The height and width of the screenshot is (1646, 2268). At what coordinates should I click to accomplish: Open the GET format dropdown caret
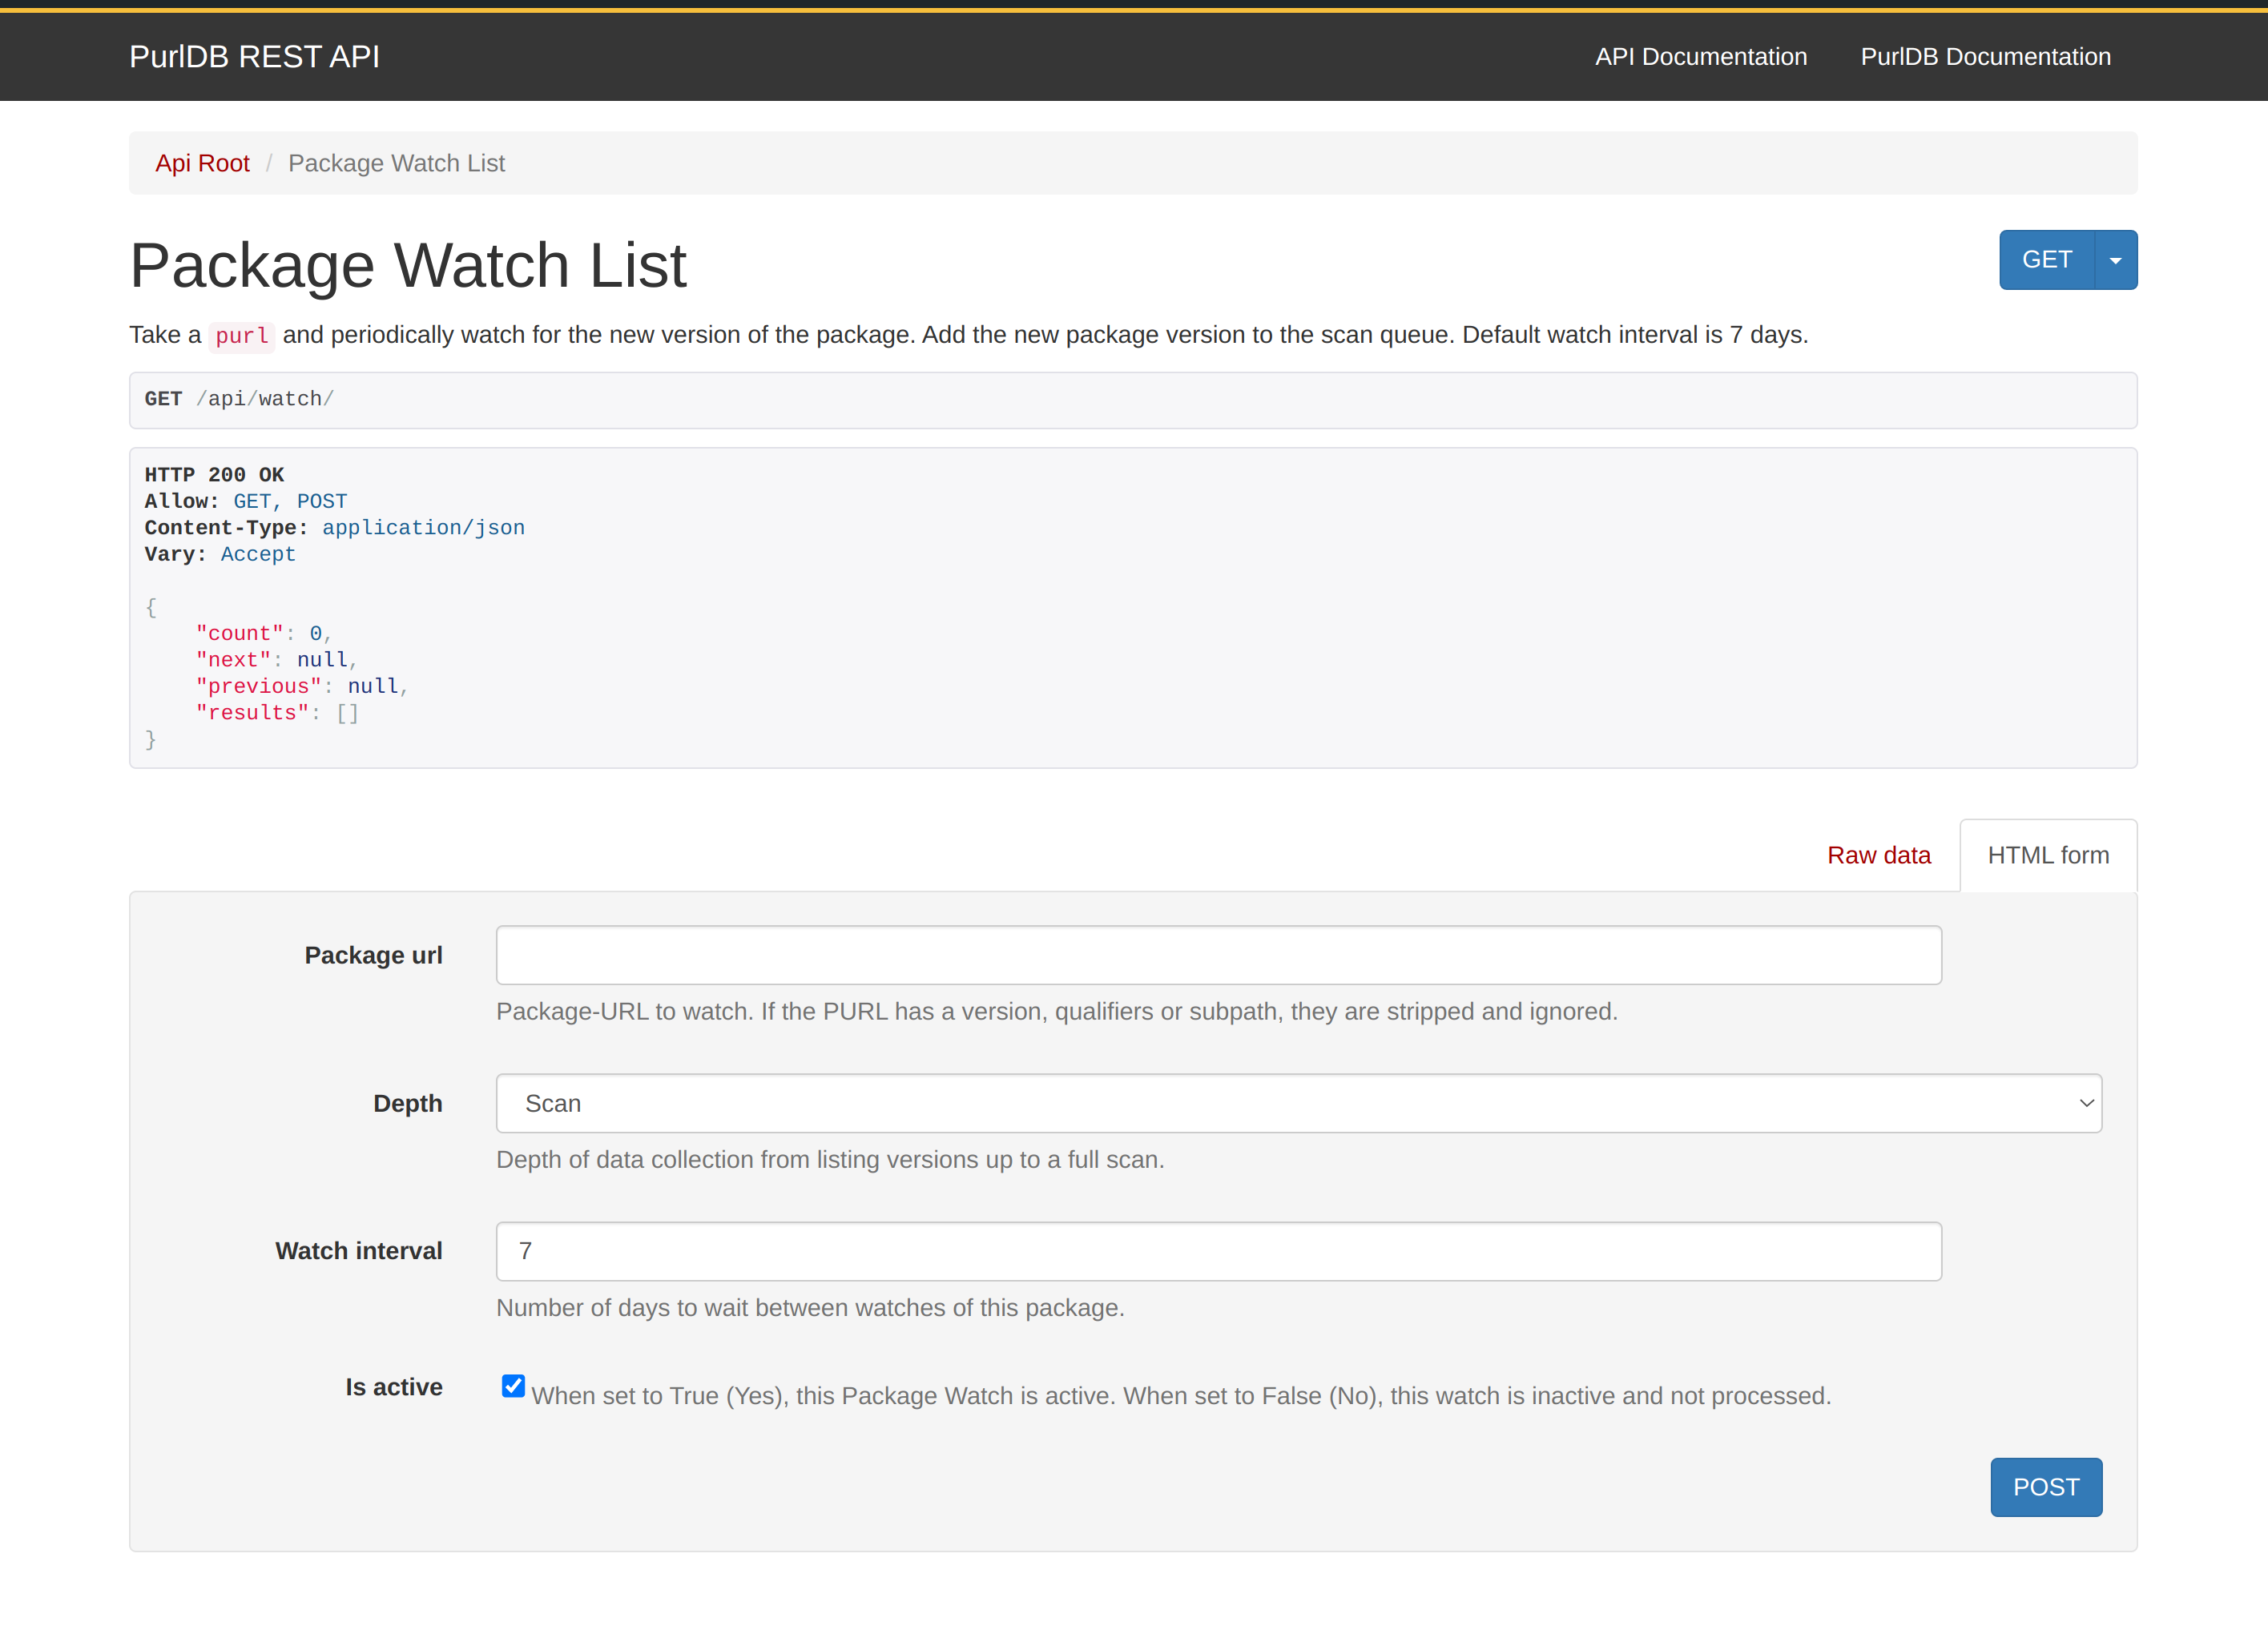pyautogui.click(x=2115, y=260)
